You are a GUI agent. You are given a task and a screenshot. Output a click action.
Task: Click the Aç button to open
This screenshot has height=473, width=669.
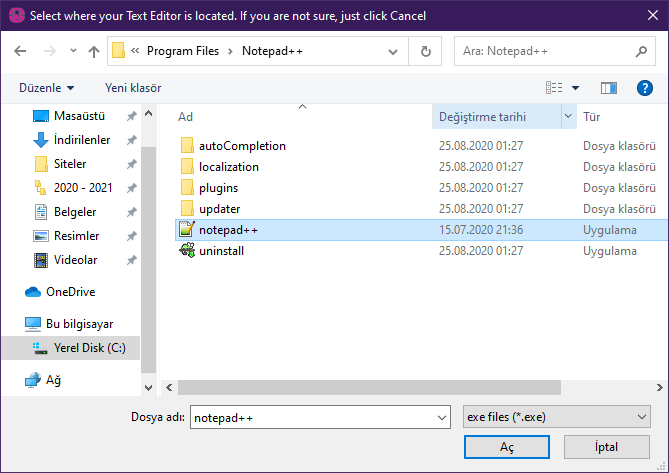(x=506, y=447)
